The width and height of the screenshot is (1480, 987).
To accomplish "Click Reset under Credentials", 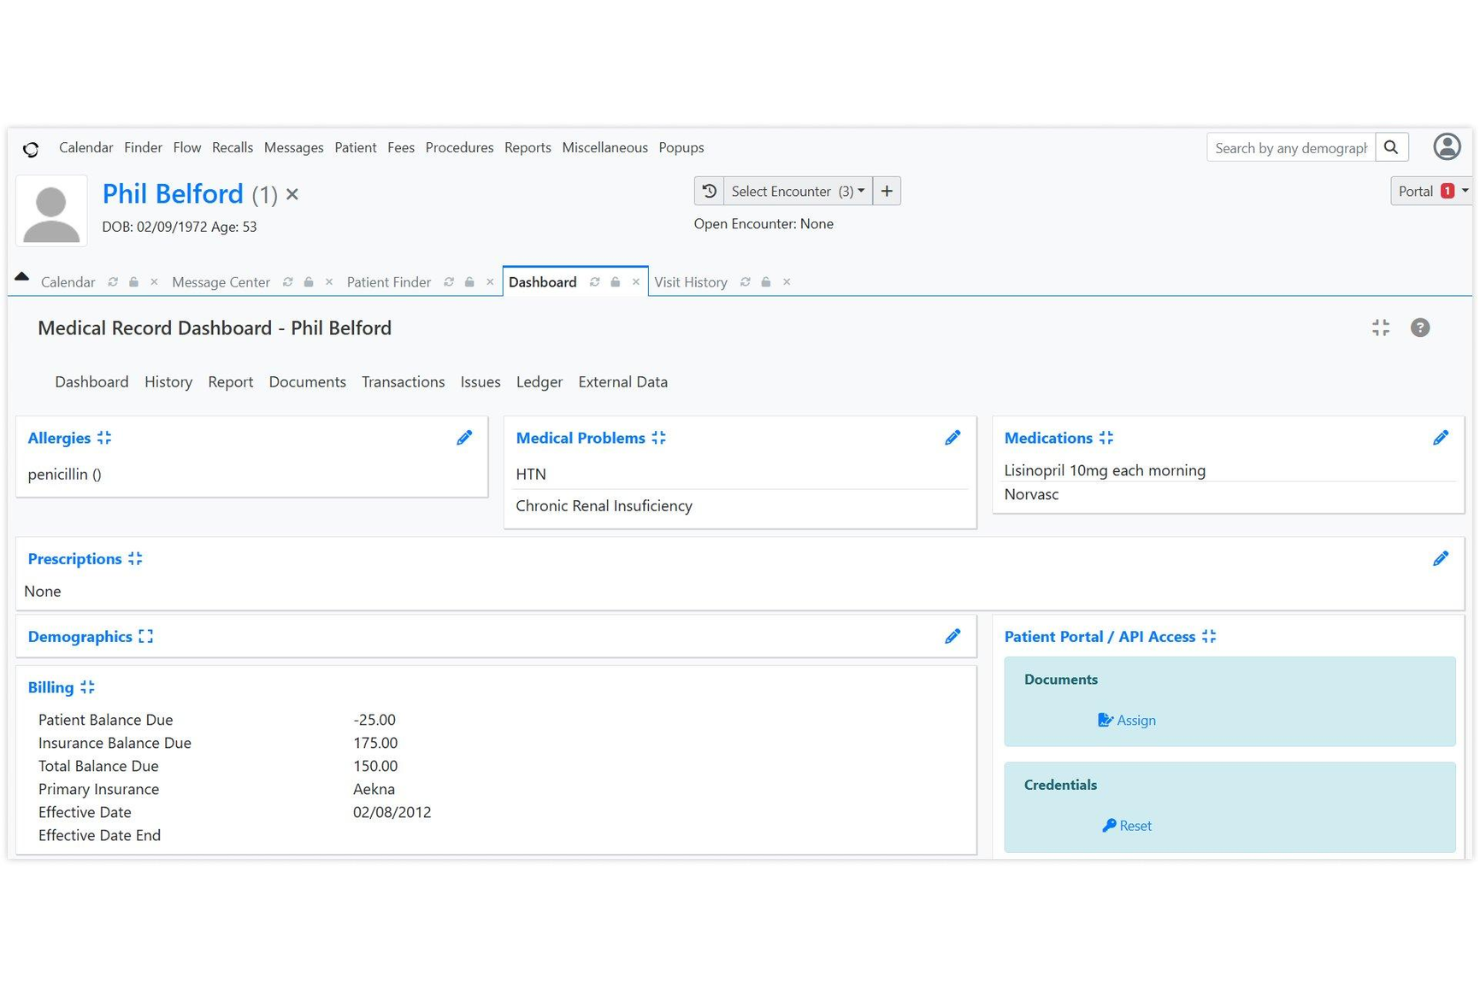I will click(x=1127, y=825).
